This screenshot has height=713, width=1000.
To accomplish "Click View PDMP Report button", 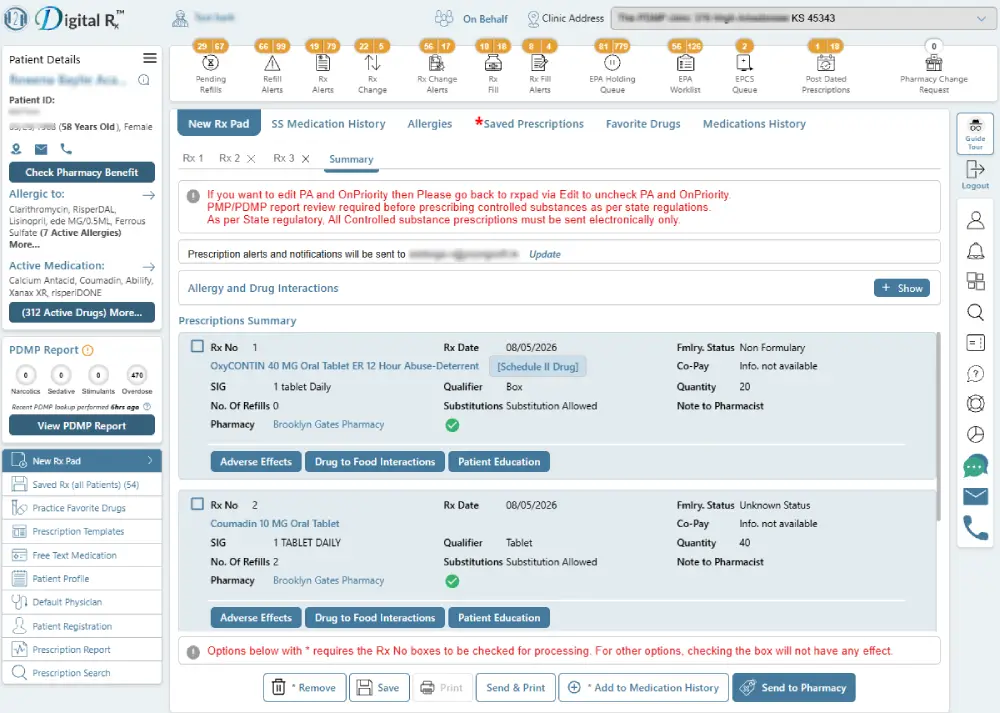I will tap(82, 425).
